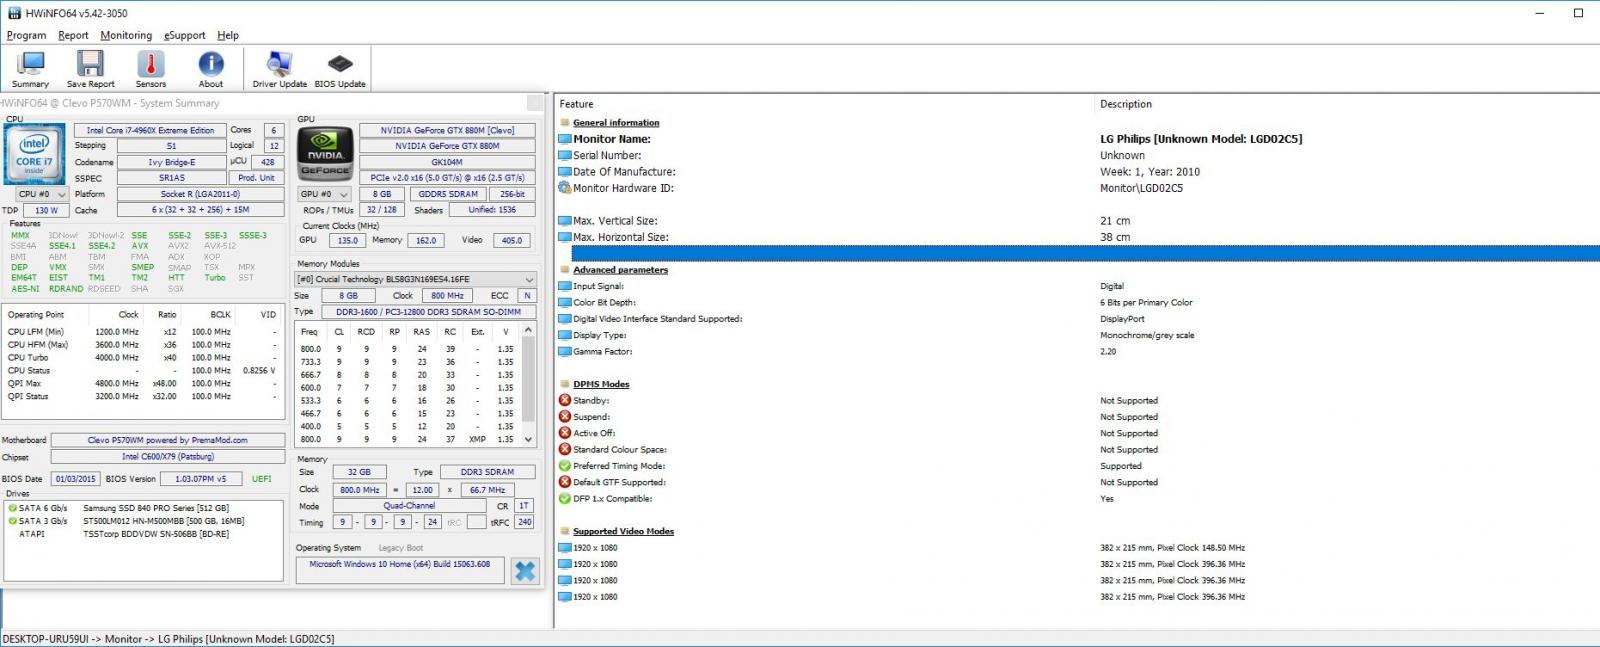Click the folder icon beside Supported Video Modes
This screenshot has height=647, width=1600.
[565, 532]
